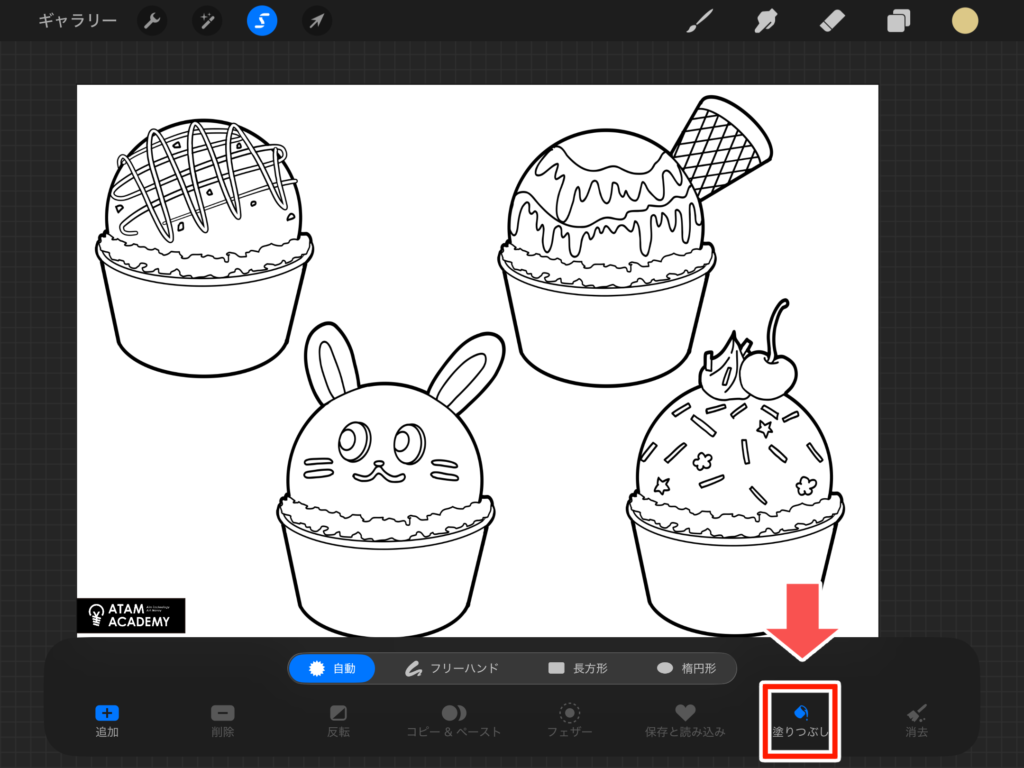Viewport: 1024px width, 768px height.
Task: Open the Adjustments magic wand menu
Action: click(x=207, y=21)
